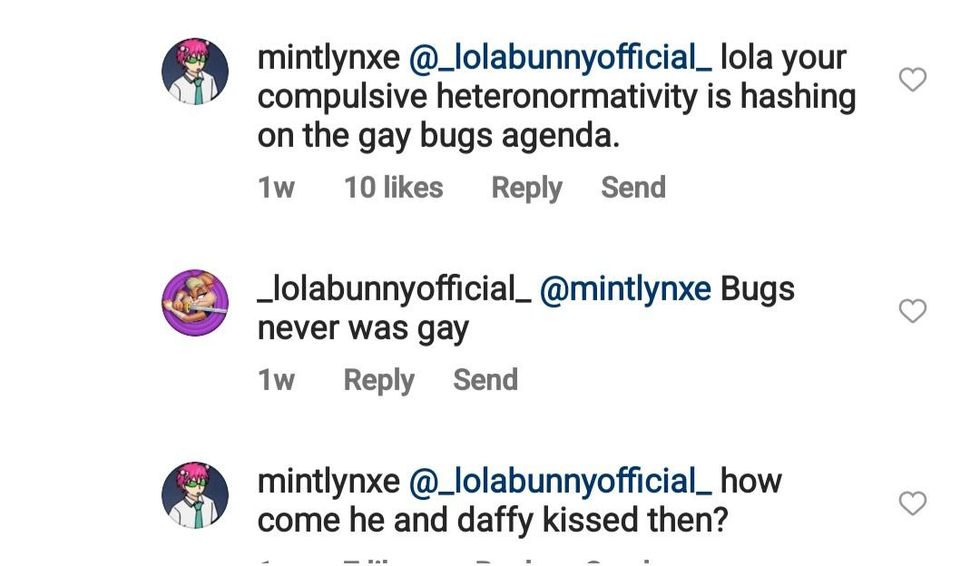This screenshot has width=980, height=566.
Task: Like the 'gay bugs agenda' comment with the heart
Action: point(912,80)
